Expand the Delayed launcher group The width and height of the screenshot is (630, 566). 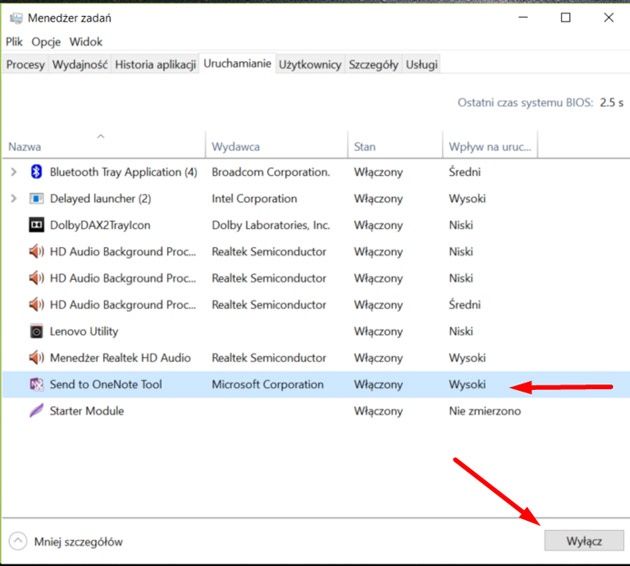(x=13, y=198)
